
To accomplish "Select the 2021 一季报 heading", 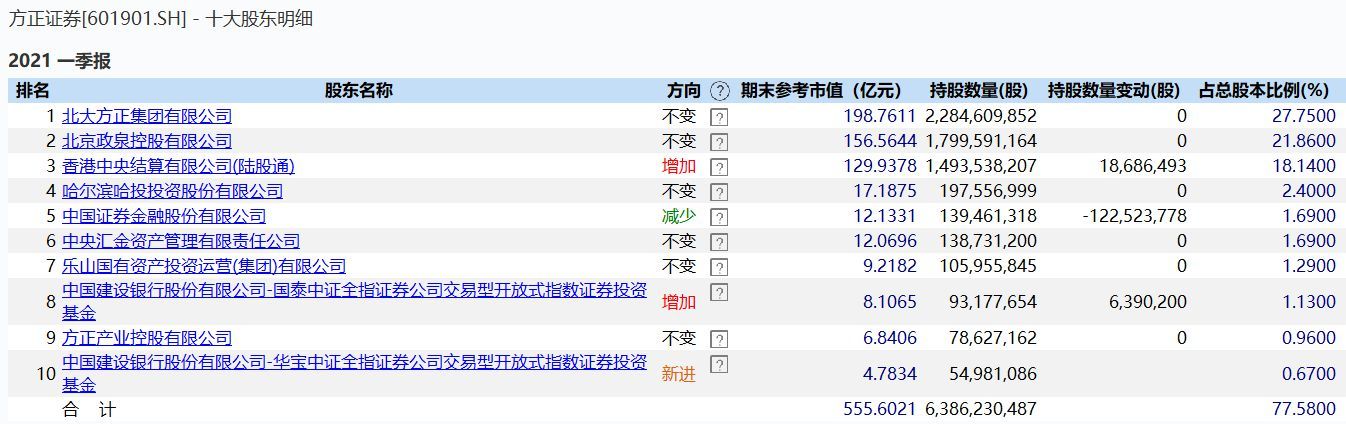I will tap(59, 61).
